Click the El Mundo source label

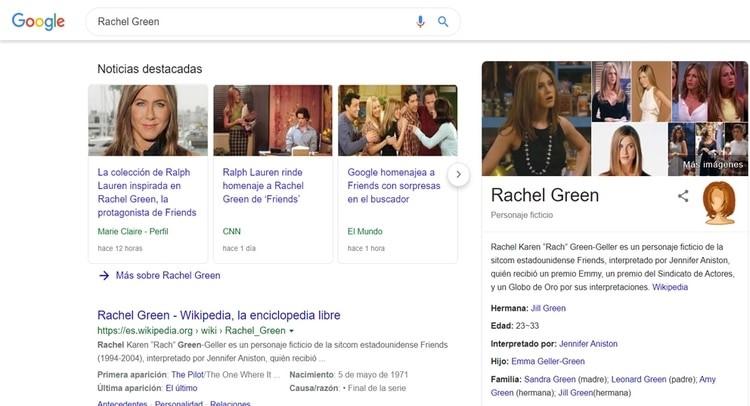365,231
